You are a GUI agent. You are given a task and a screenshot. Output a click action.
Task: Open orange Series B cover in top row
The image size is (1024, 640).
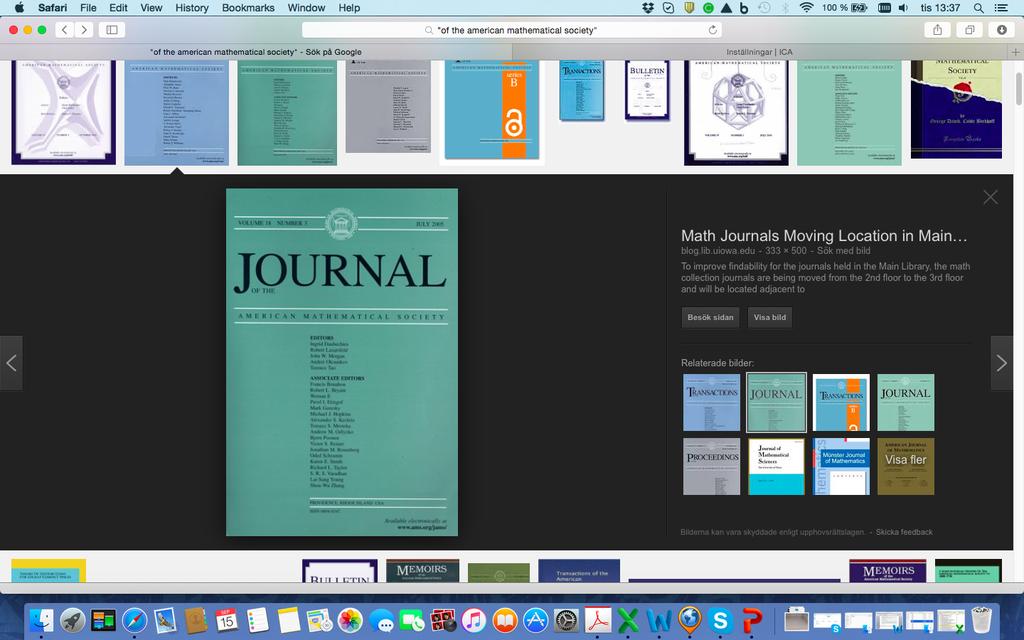click(x=492, y=110)
